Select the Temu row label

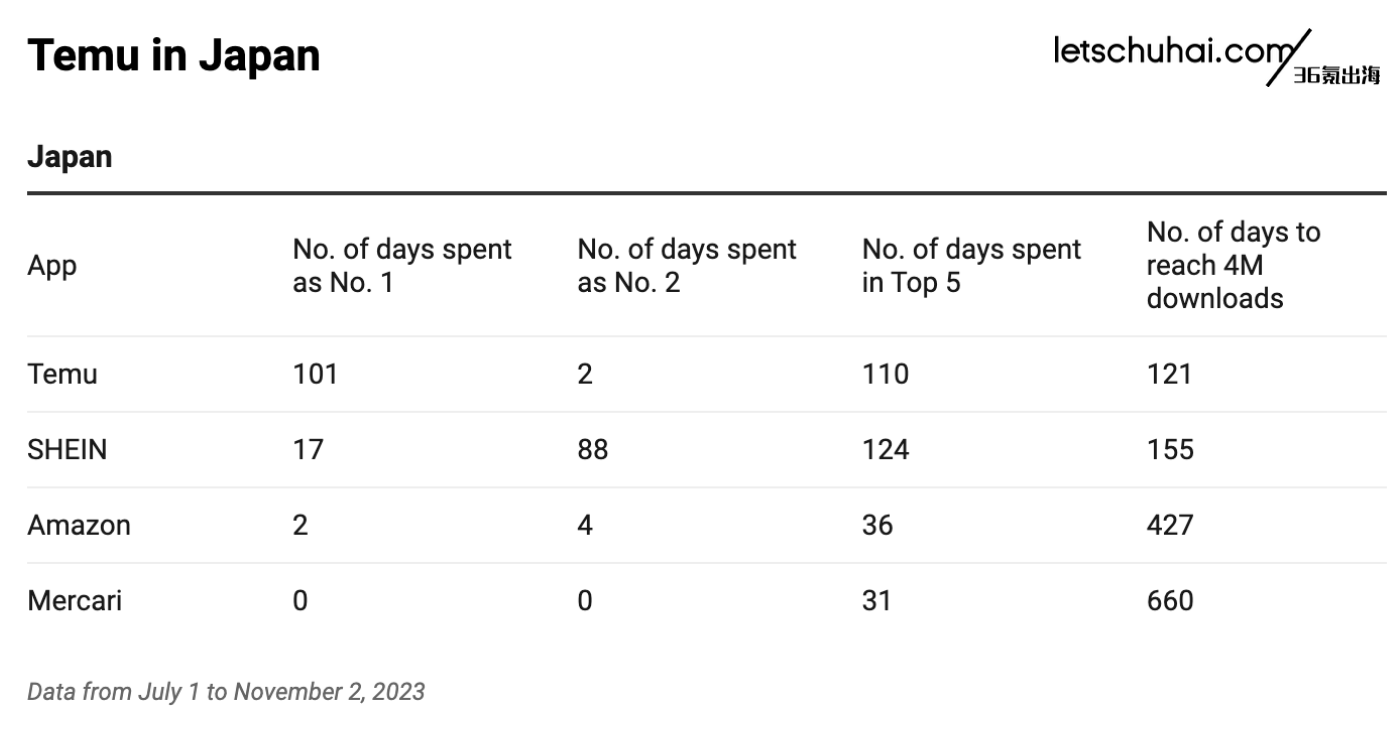point(62,374)
